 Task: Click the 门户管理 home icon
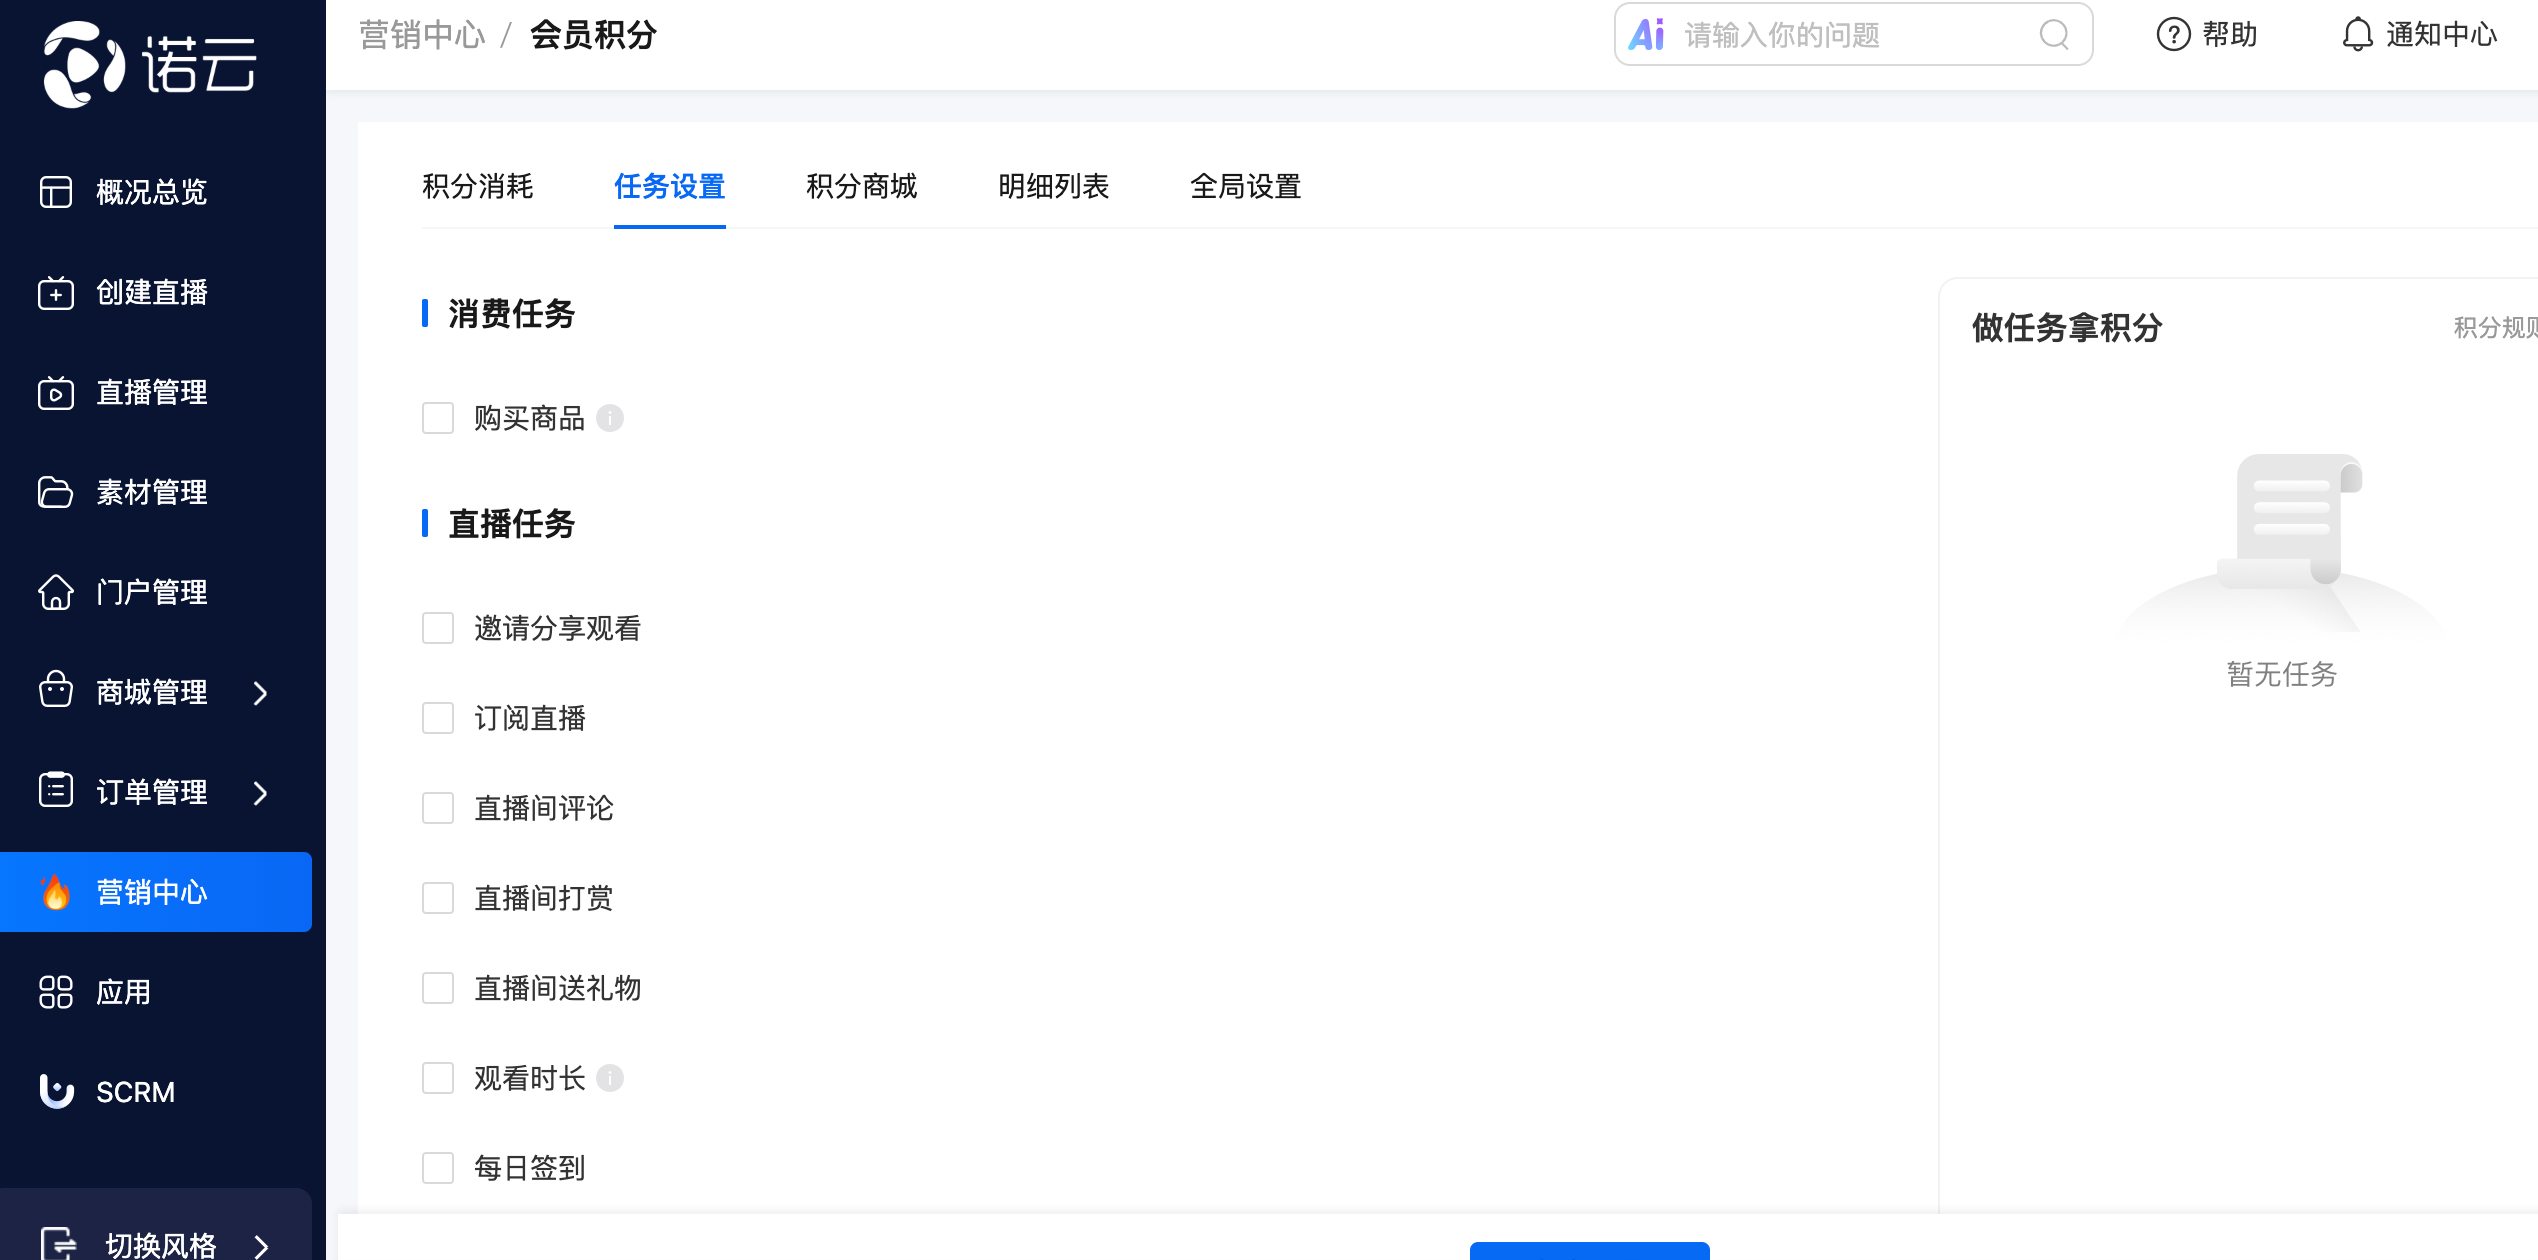tap(56, 592)
